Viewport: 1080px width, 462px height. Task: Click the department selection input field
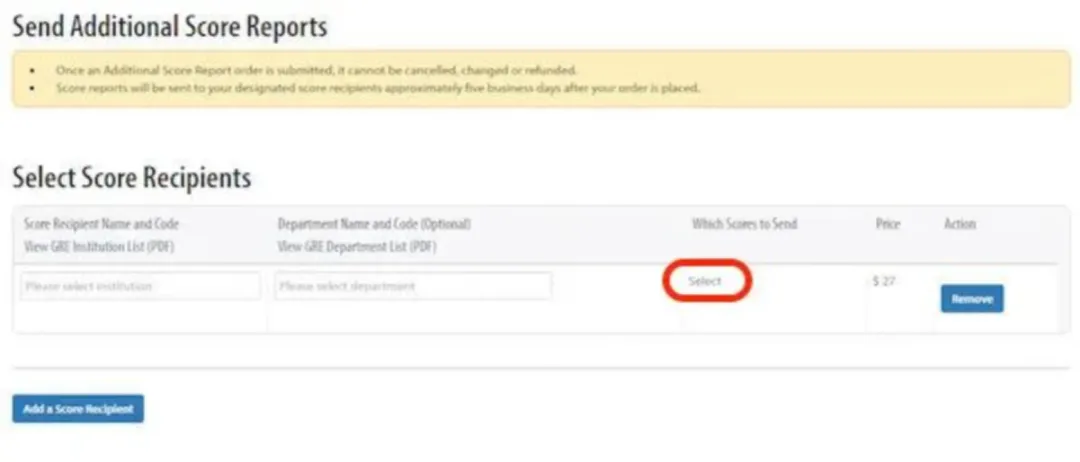(413, 286)
